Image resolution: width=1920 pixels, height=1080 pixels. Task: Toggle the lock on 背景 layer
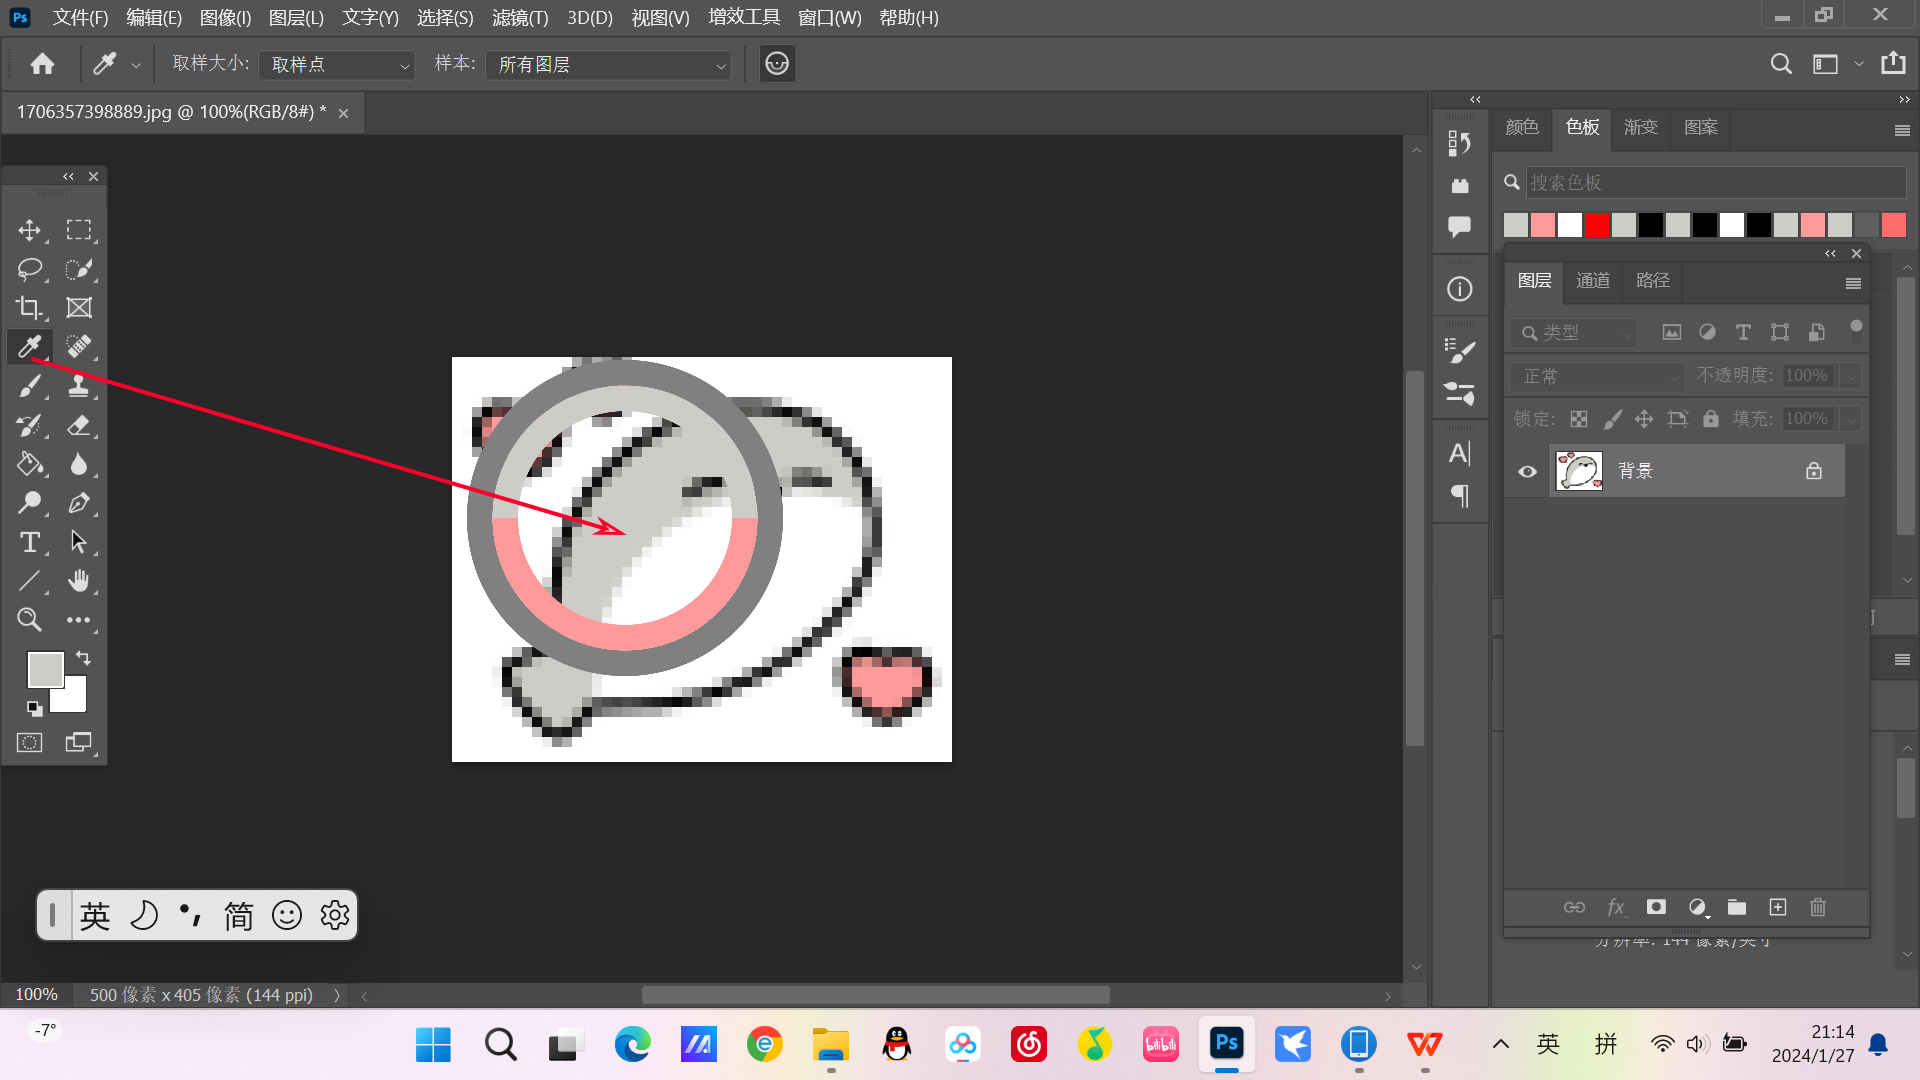pos(1814,471)
